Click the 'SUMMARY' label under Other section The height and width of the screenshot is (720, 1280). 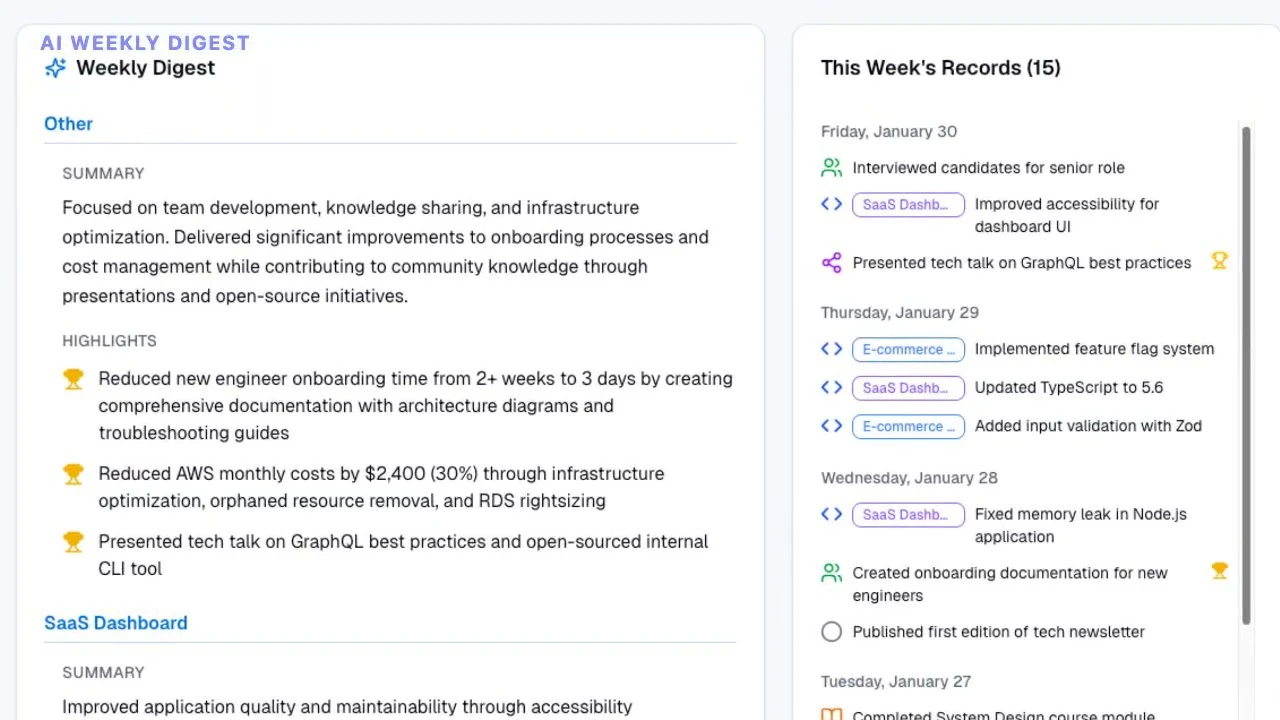coord(103,174)
